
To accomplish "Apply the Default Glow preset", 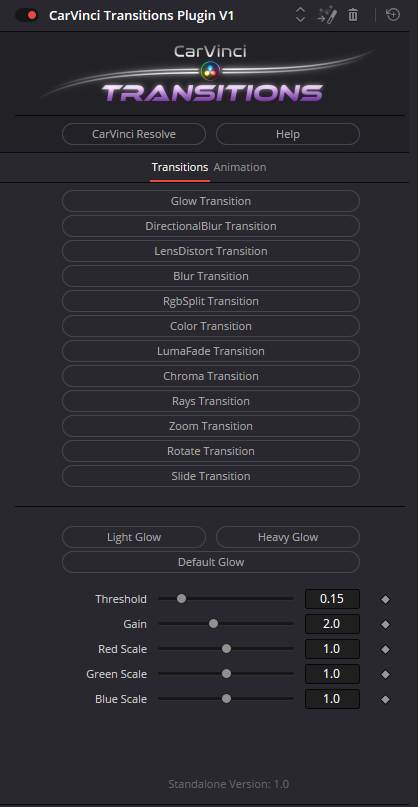I will [x=211, y=563].
